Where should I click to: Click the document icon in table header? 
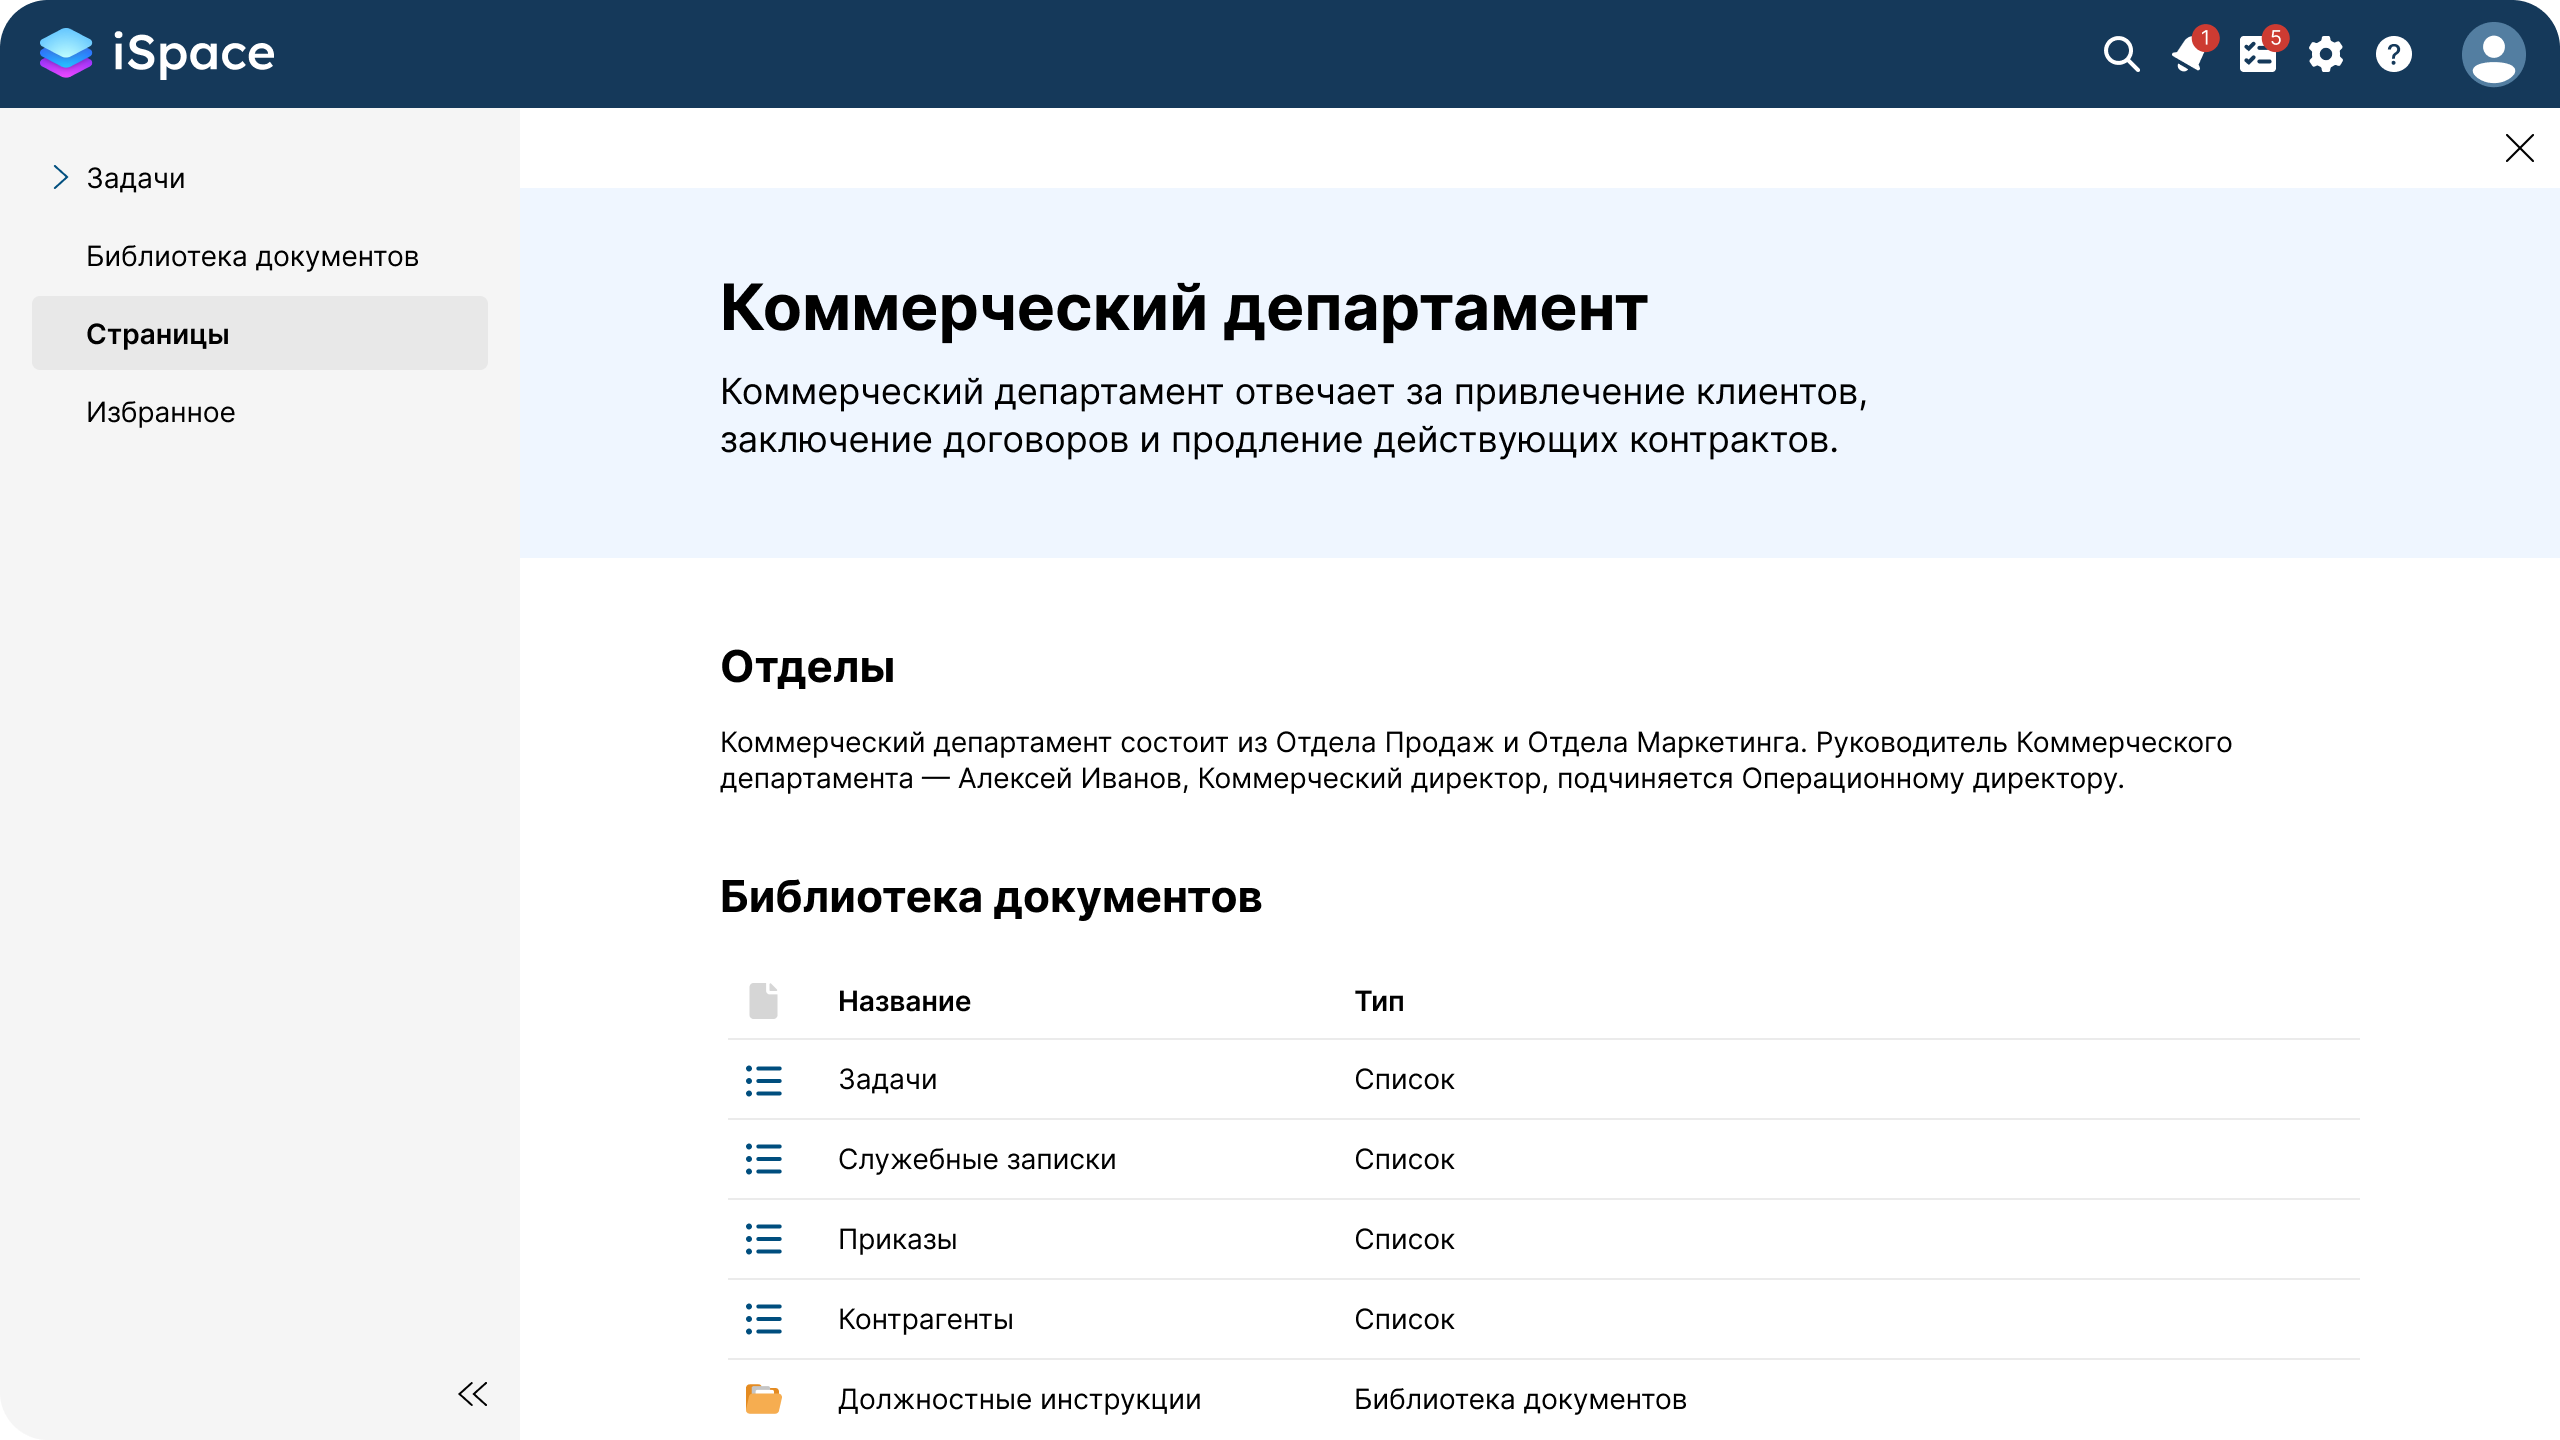click(764, 1000)
